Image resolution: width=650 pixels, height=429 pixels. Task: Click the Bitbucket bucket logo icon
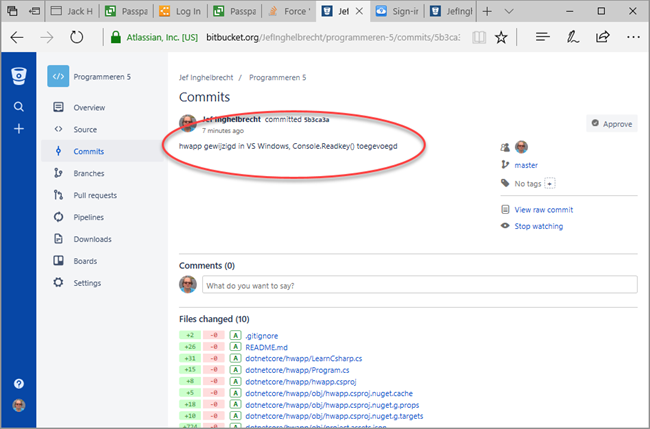[x=19, y=76]
